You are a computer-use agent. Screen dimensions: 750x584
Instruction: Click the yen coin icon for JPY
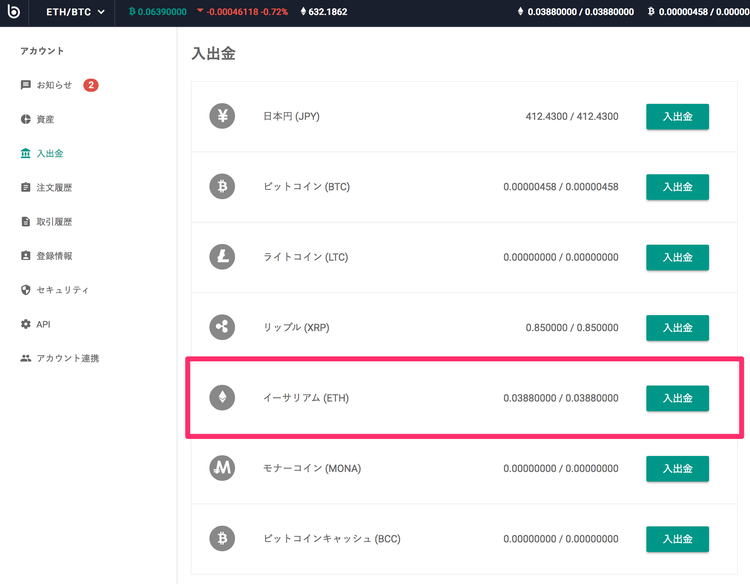tap(222, 116)
